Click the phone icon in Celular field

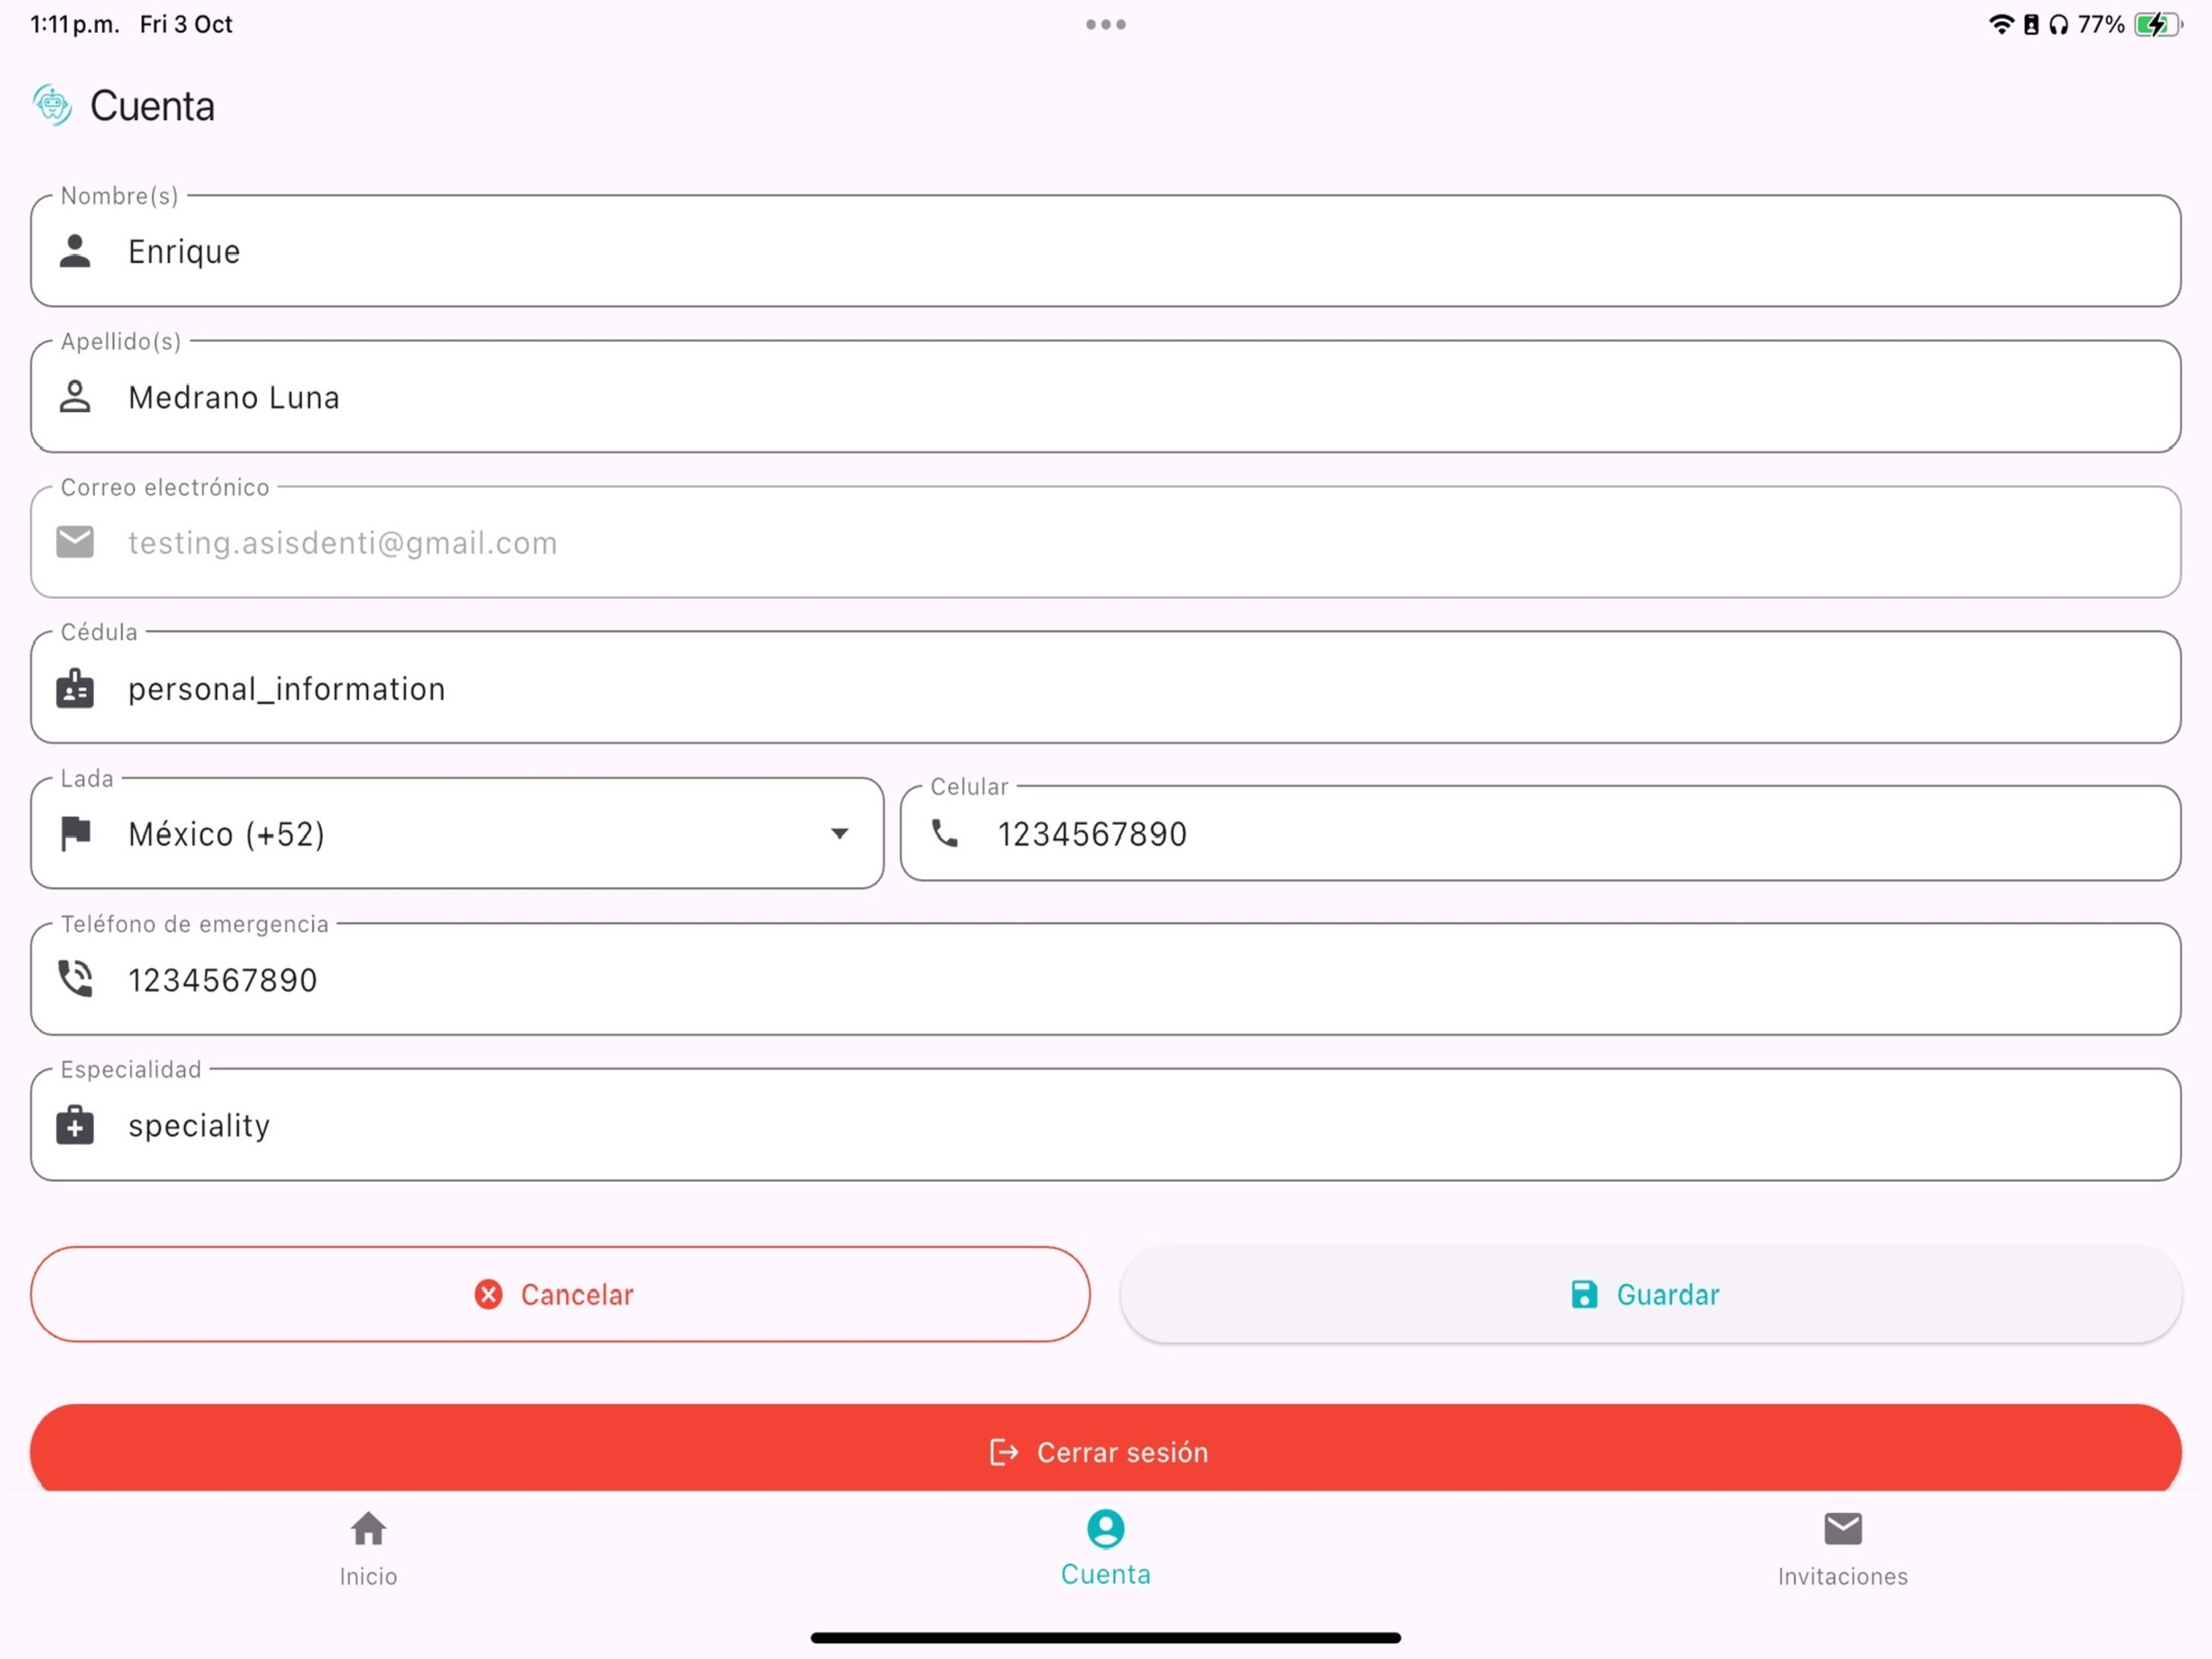tap(945, 833)
